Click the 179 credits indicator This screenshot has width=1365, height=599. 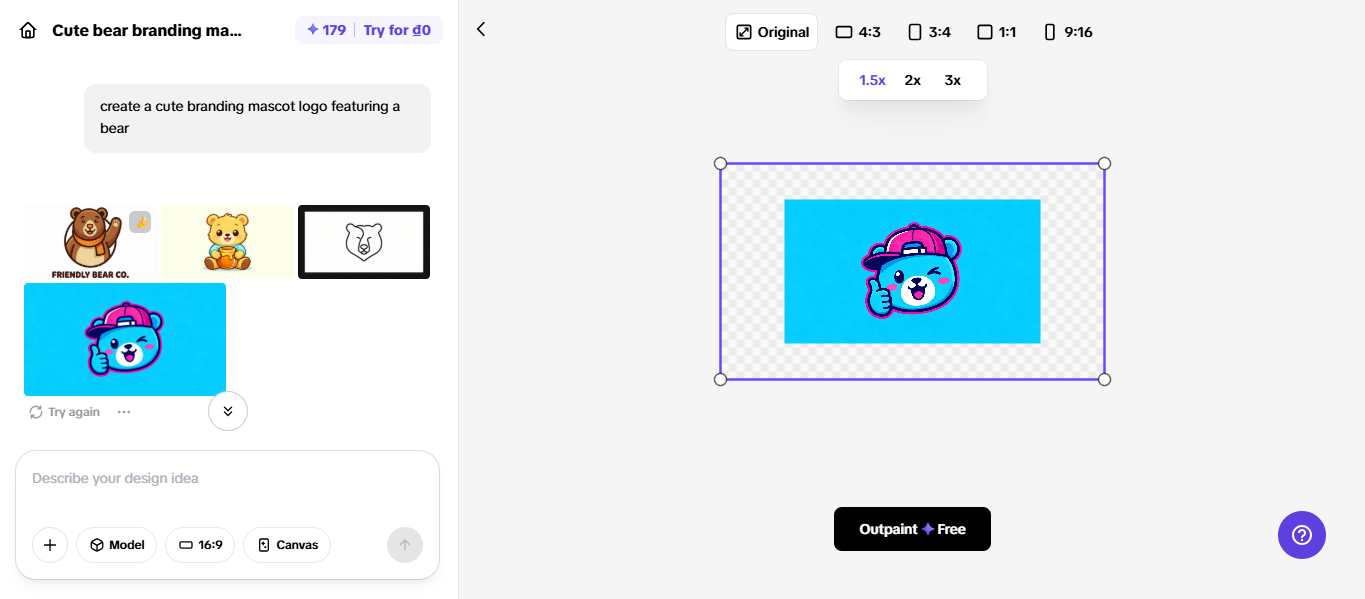(x=326, y=30)
